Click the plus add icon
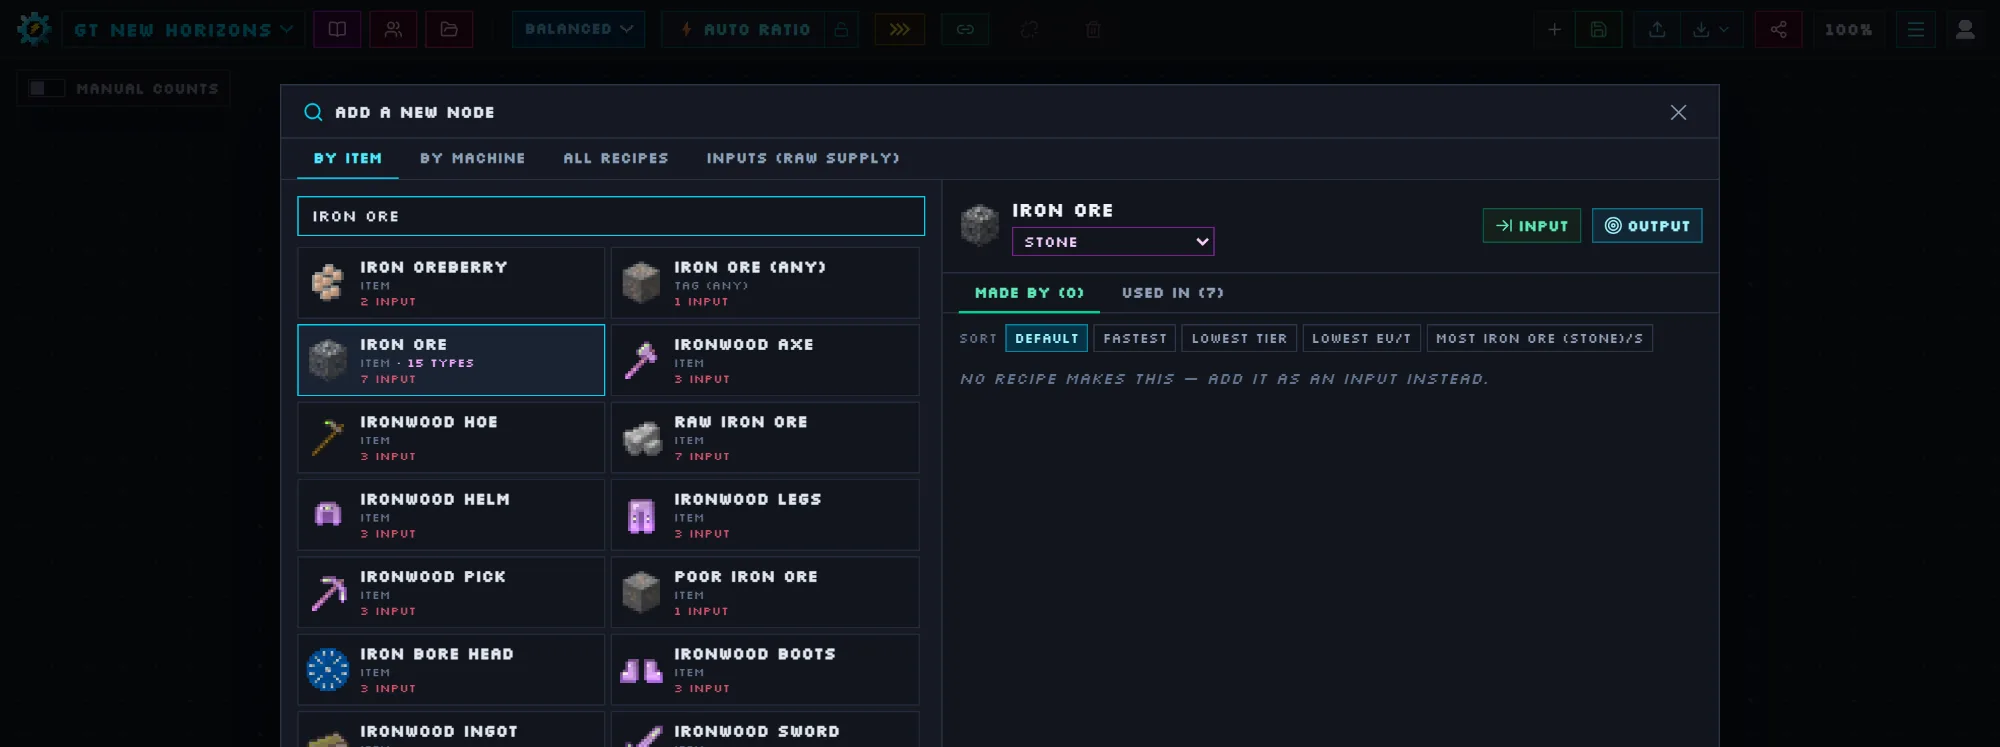The image size is (2000, 747). pyautogui.click(x=1554, y=29)
